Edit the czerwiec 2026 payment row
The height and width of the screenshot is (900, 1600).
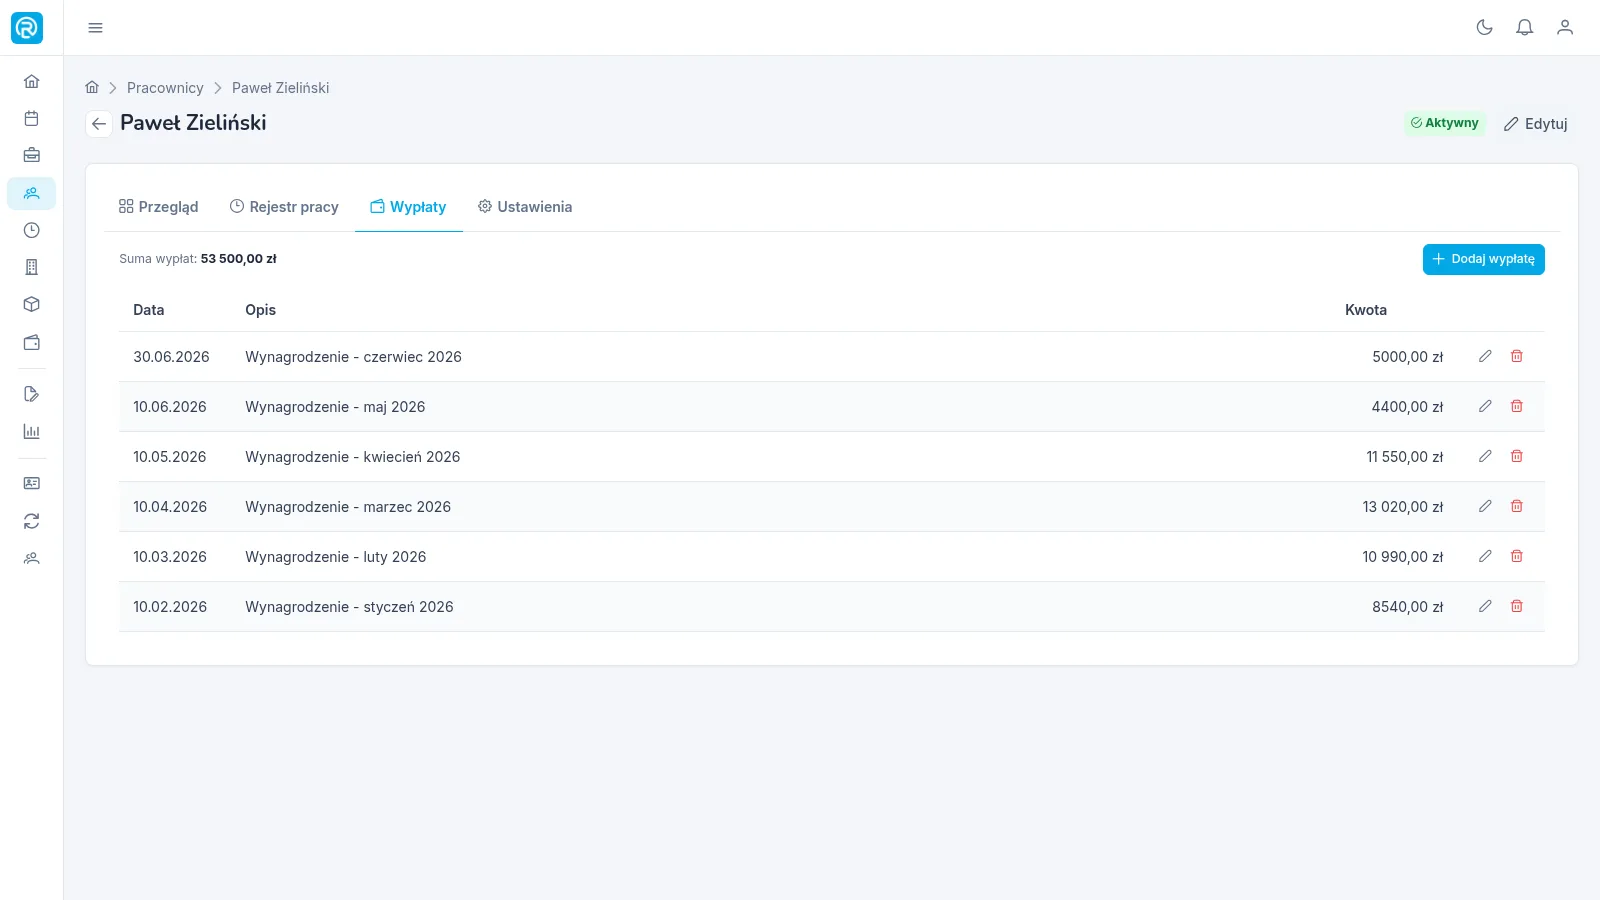pos(1485,356)
